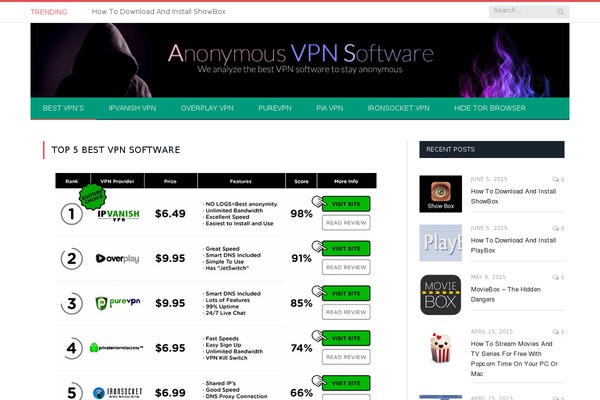This screenshot has width=600, height=400.
Task: Open the Popcorn Time post thumbnail
Action: coord(440,348)
